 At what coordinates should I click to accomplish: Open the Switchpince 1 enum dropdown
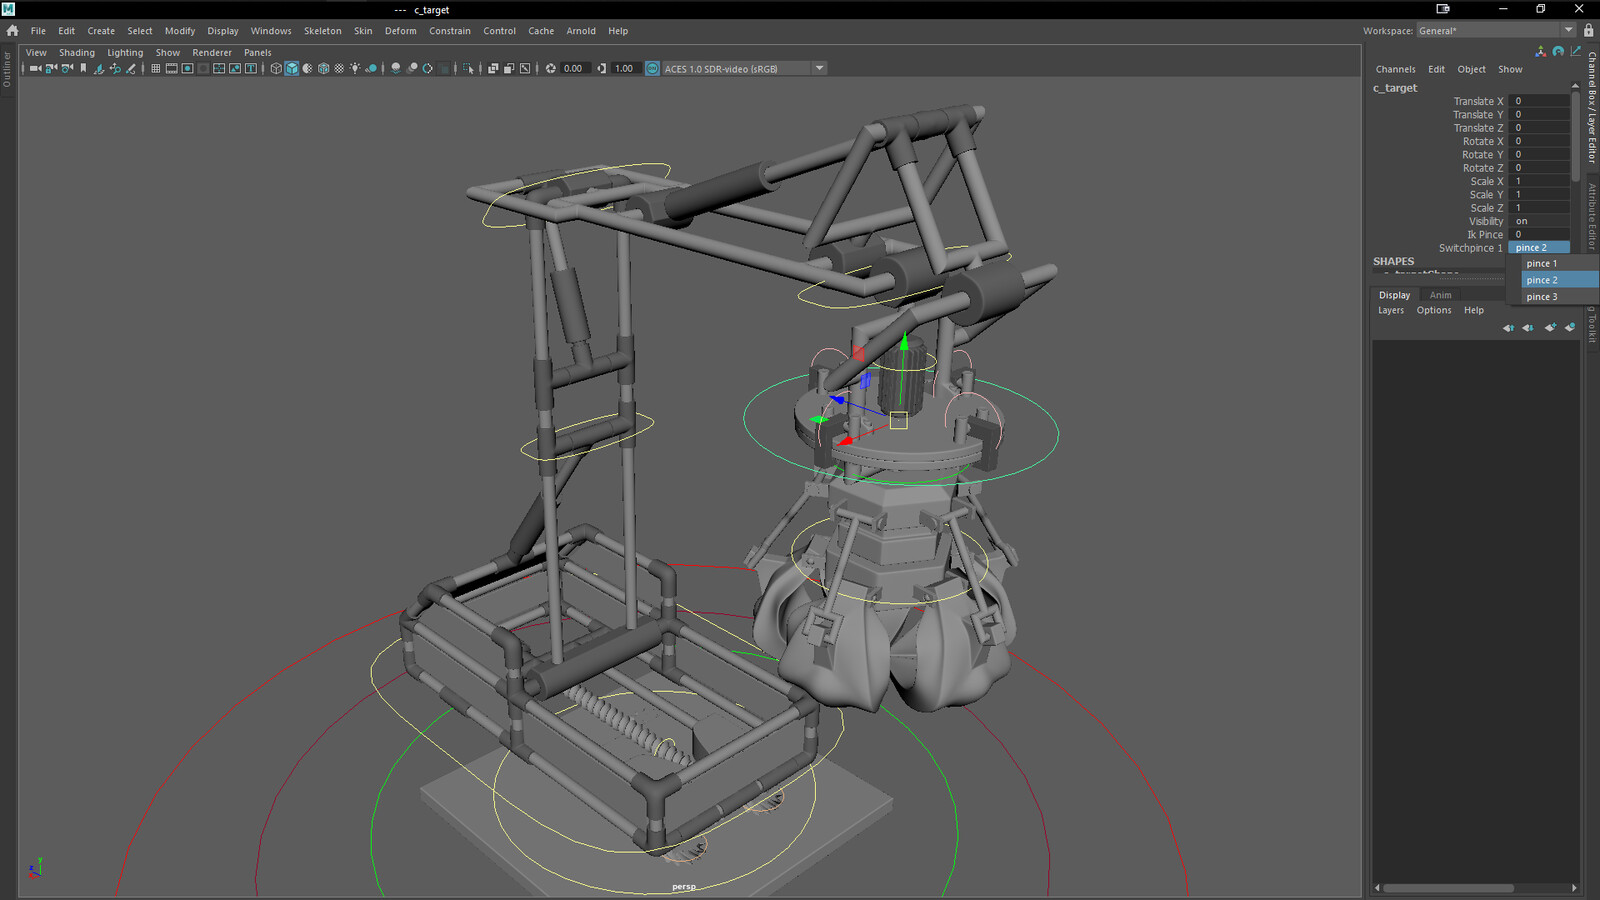click(x=1539, y=248)
